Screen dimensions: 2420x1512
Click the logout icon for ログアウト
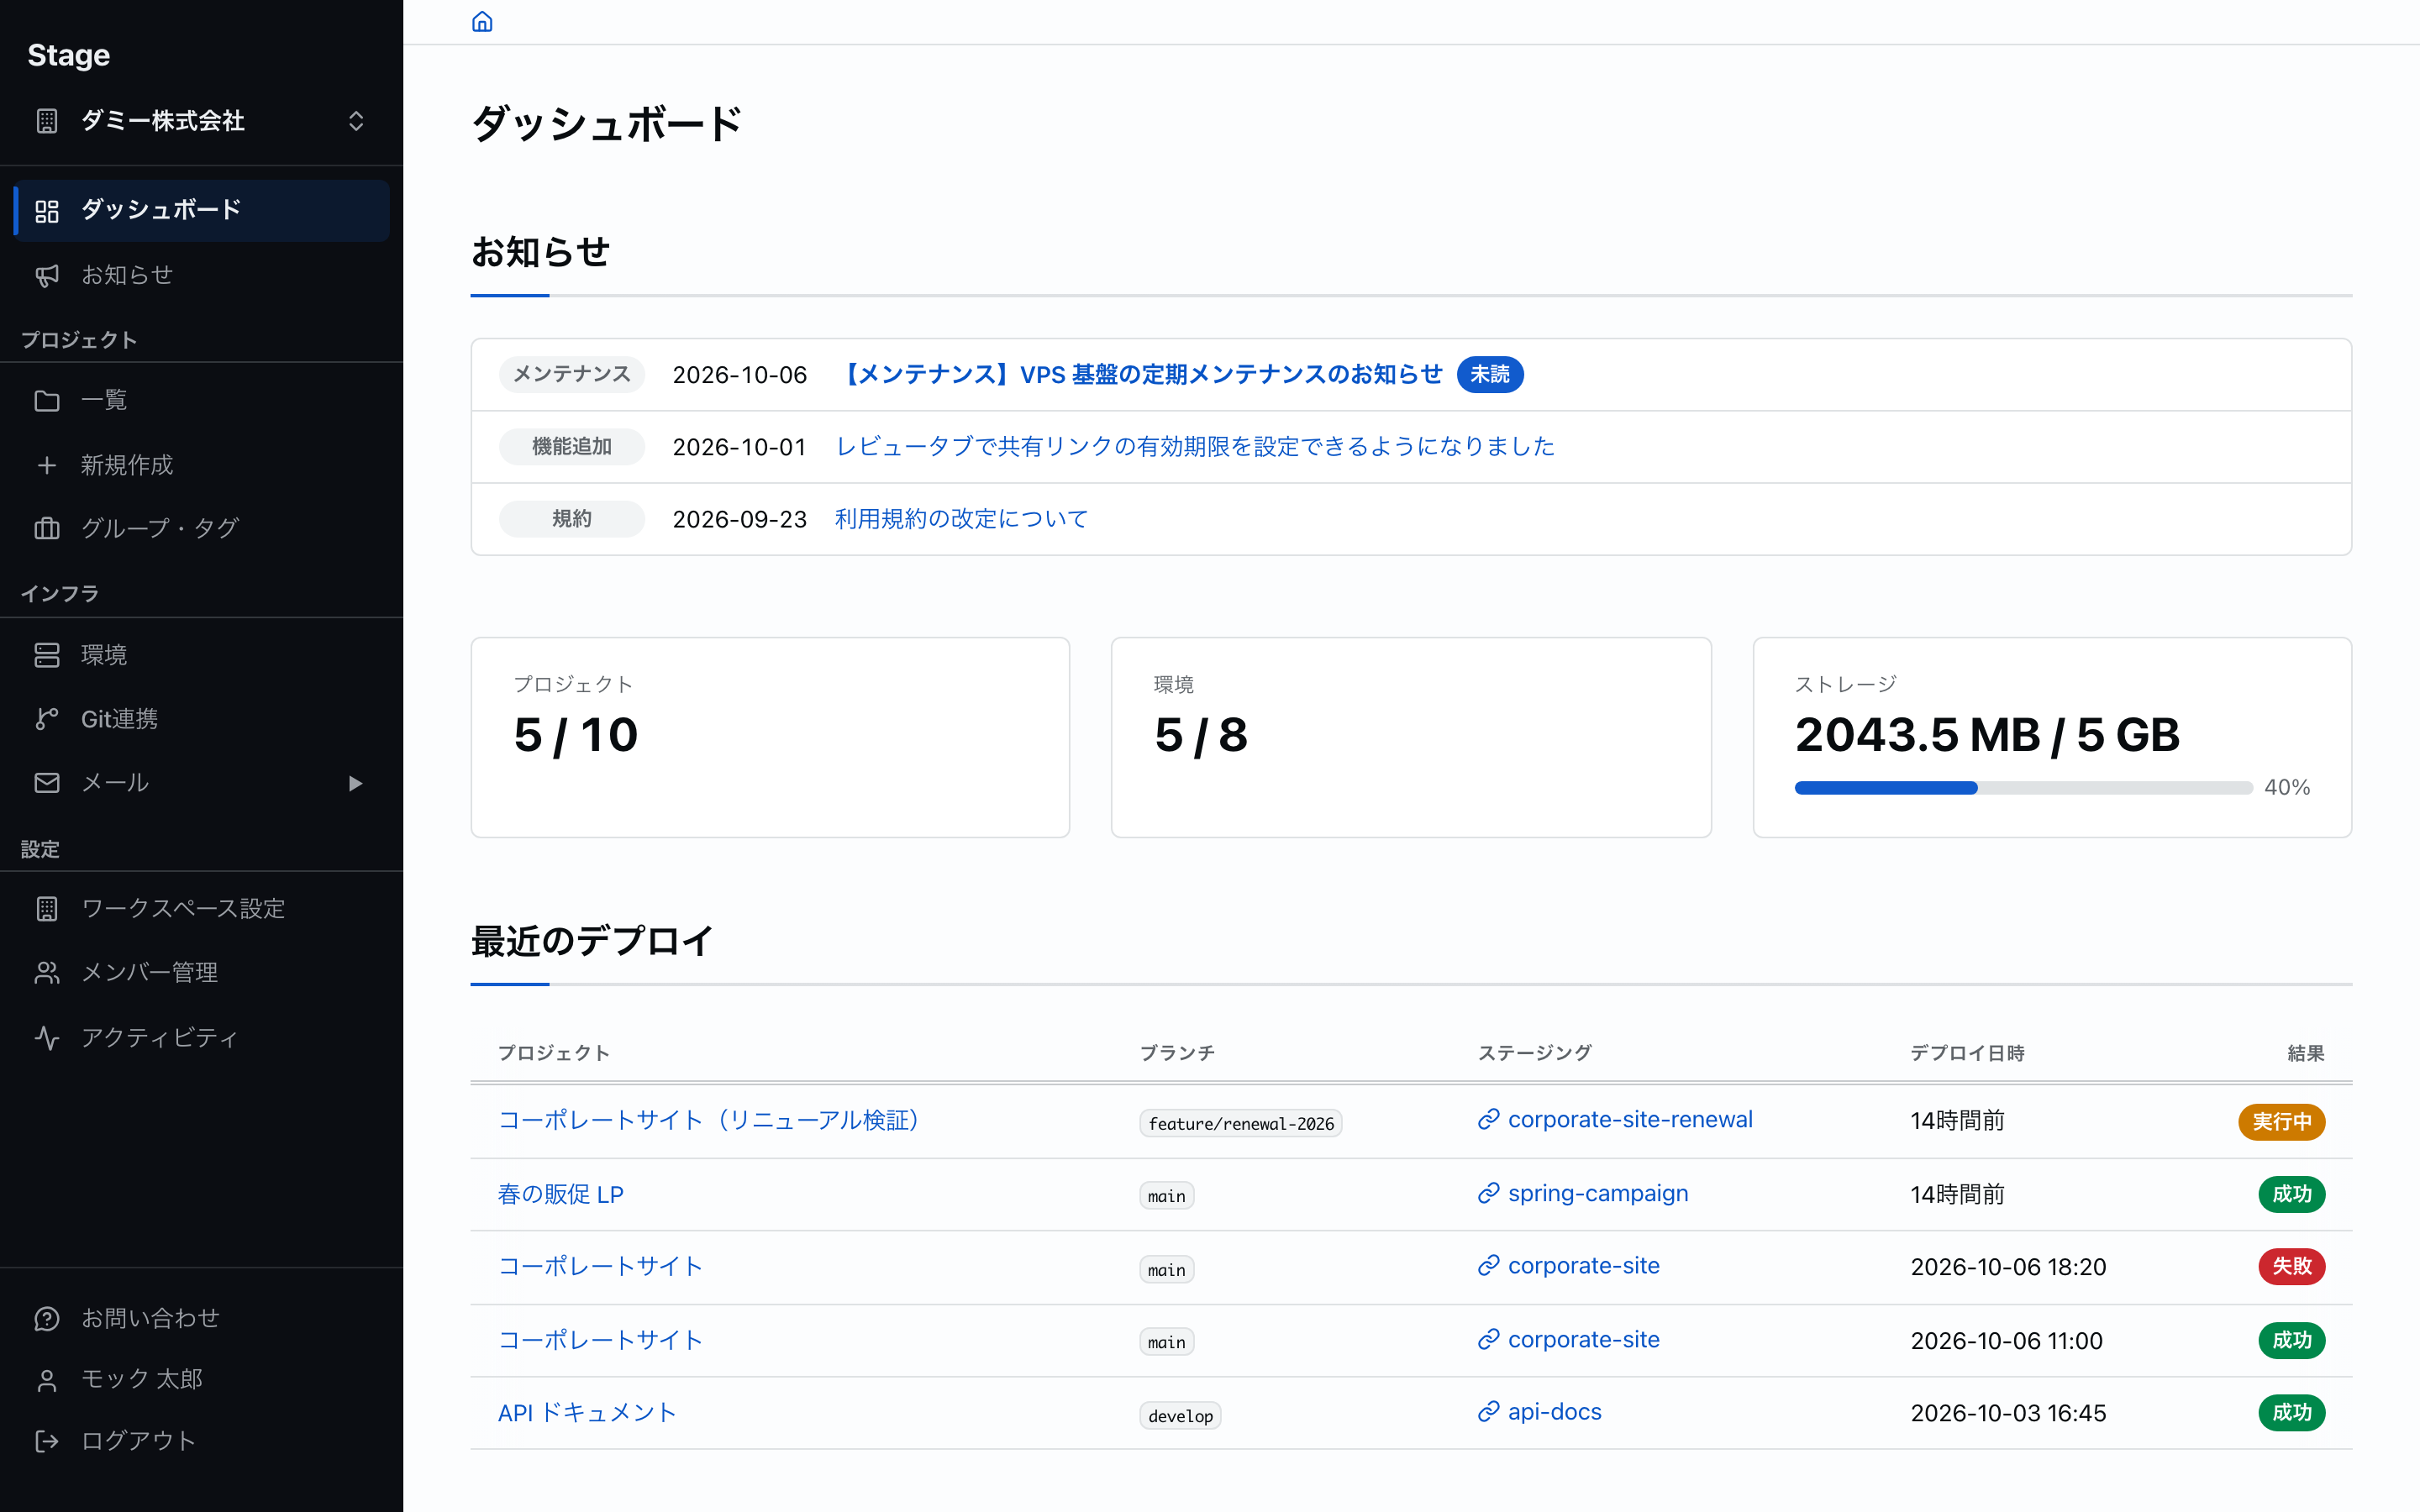coord(47,1441)
